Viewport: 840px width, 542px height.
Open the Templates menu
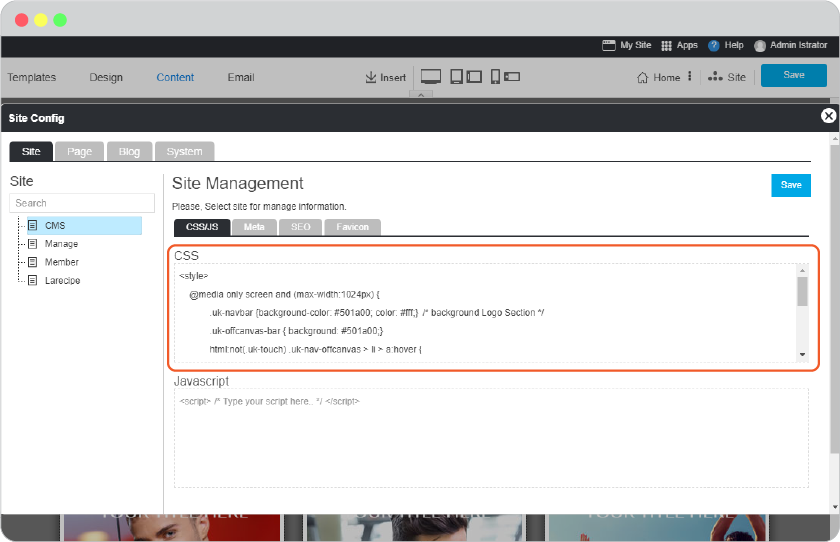click(32, 77)
